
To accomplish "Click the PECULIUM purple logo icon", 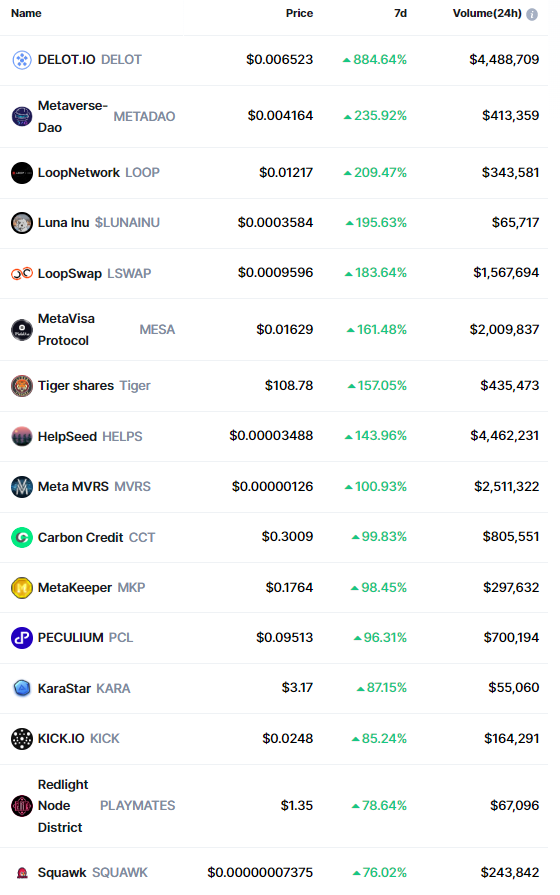I will tap(22, 638).
